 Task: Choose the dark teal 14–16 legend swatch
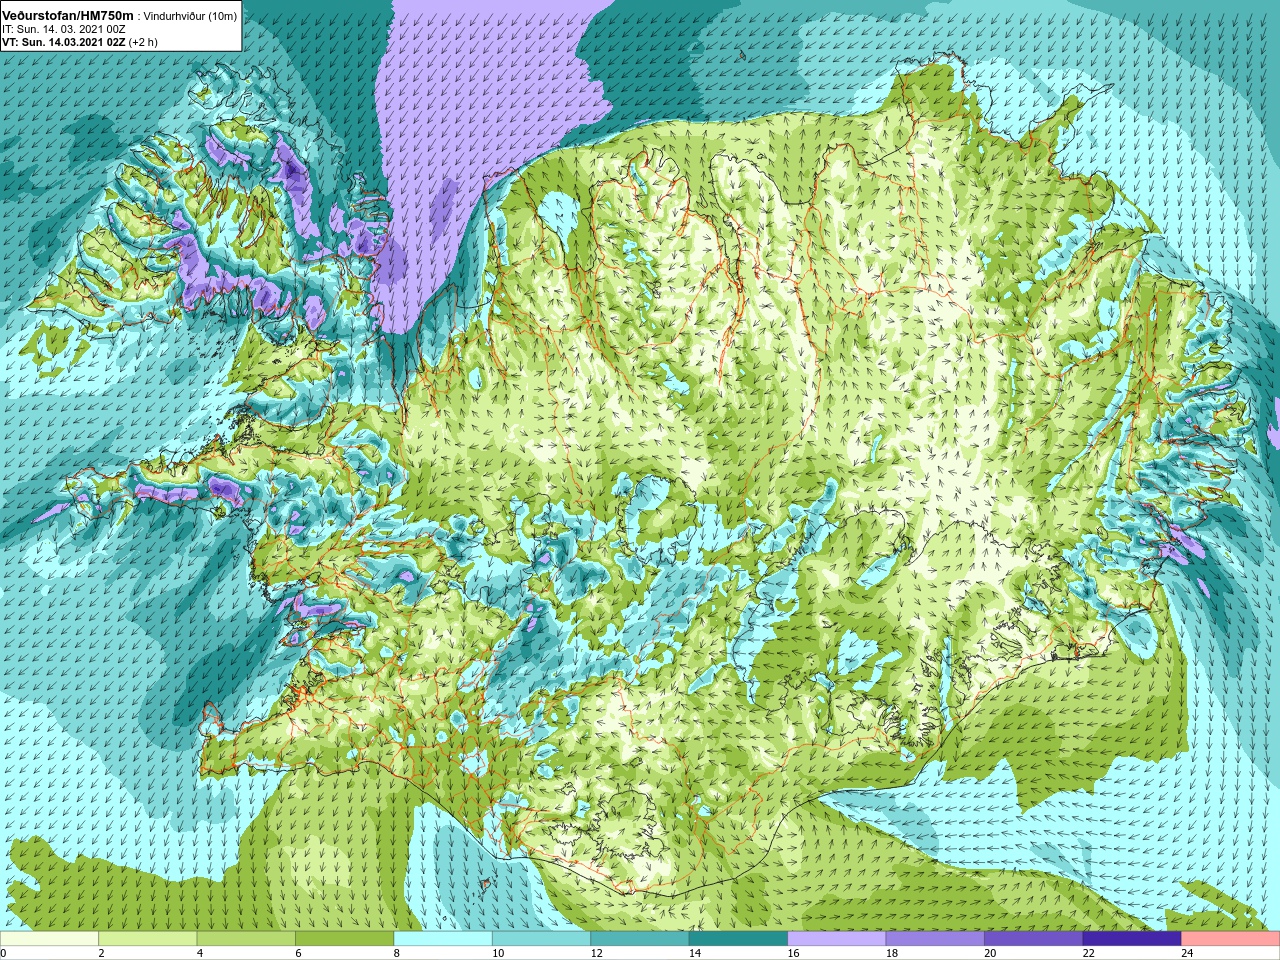(x=738, y=939)
